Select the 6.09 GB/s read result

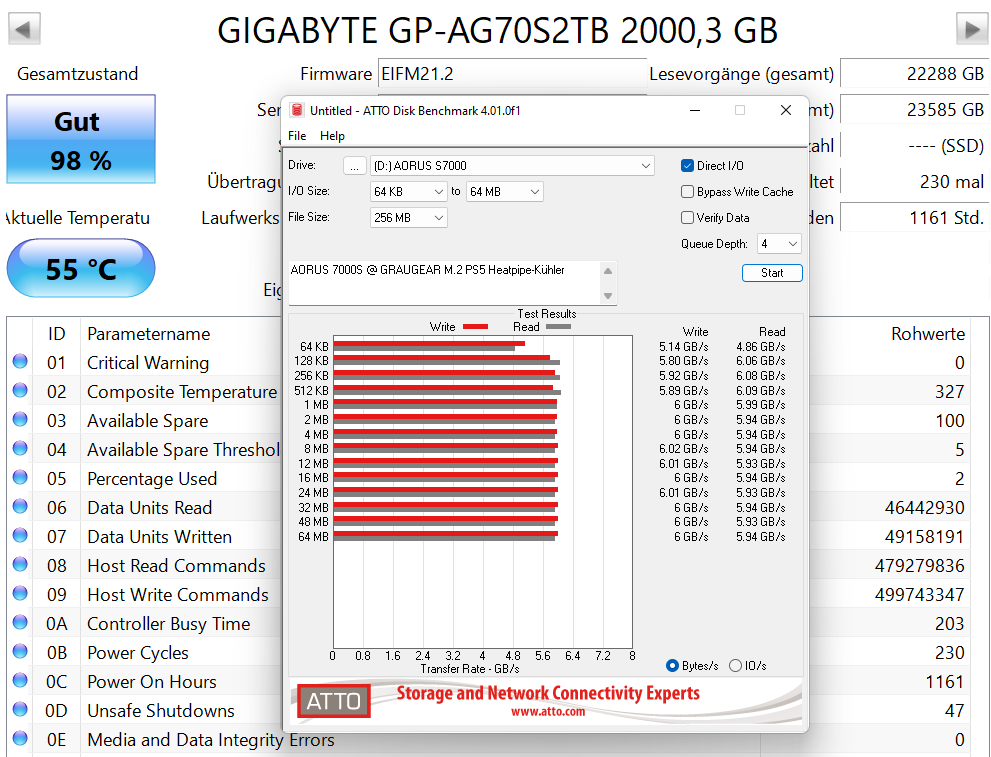tap(760, 391)
